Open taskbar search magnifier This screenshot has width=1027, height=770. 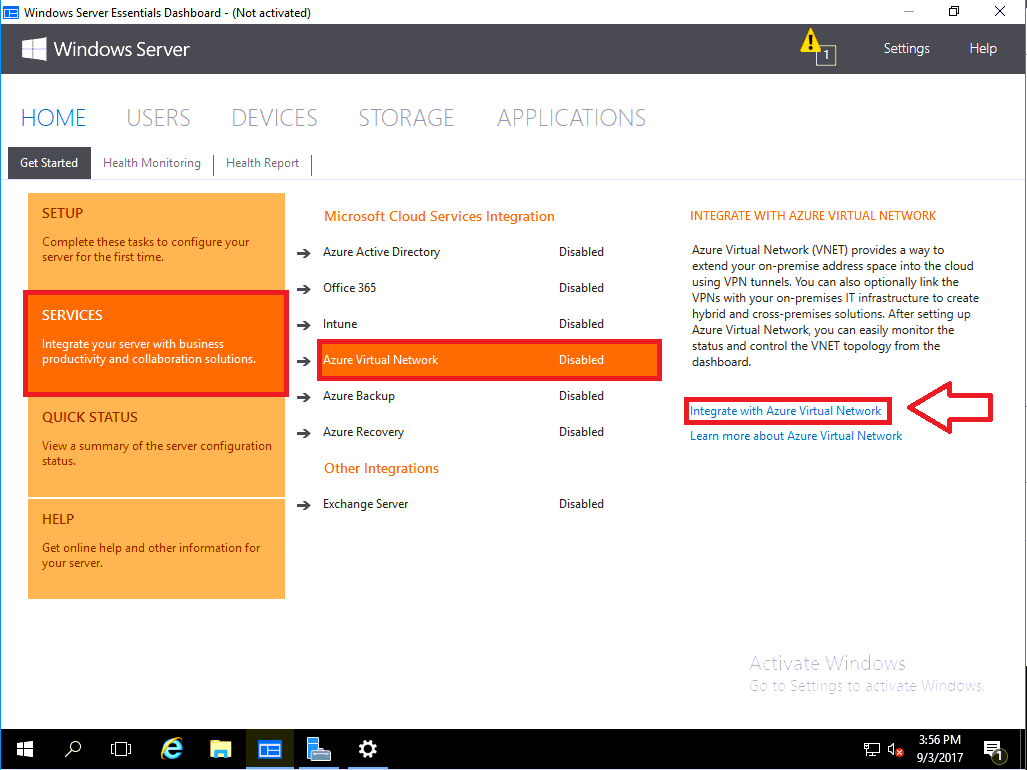(73, 748)
